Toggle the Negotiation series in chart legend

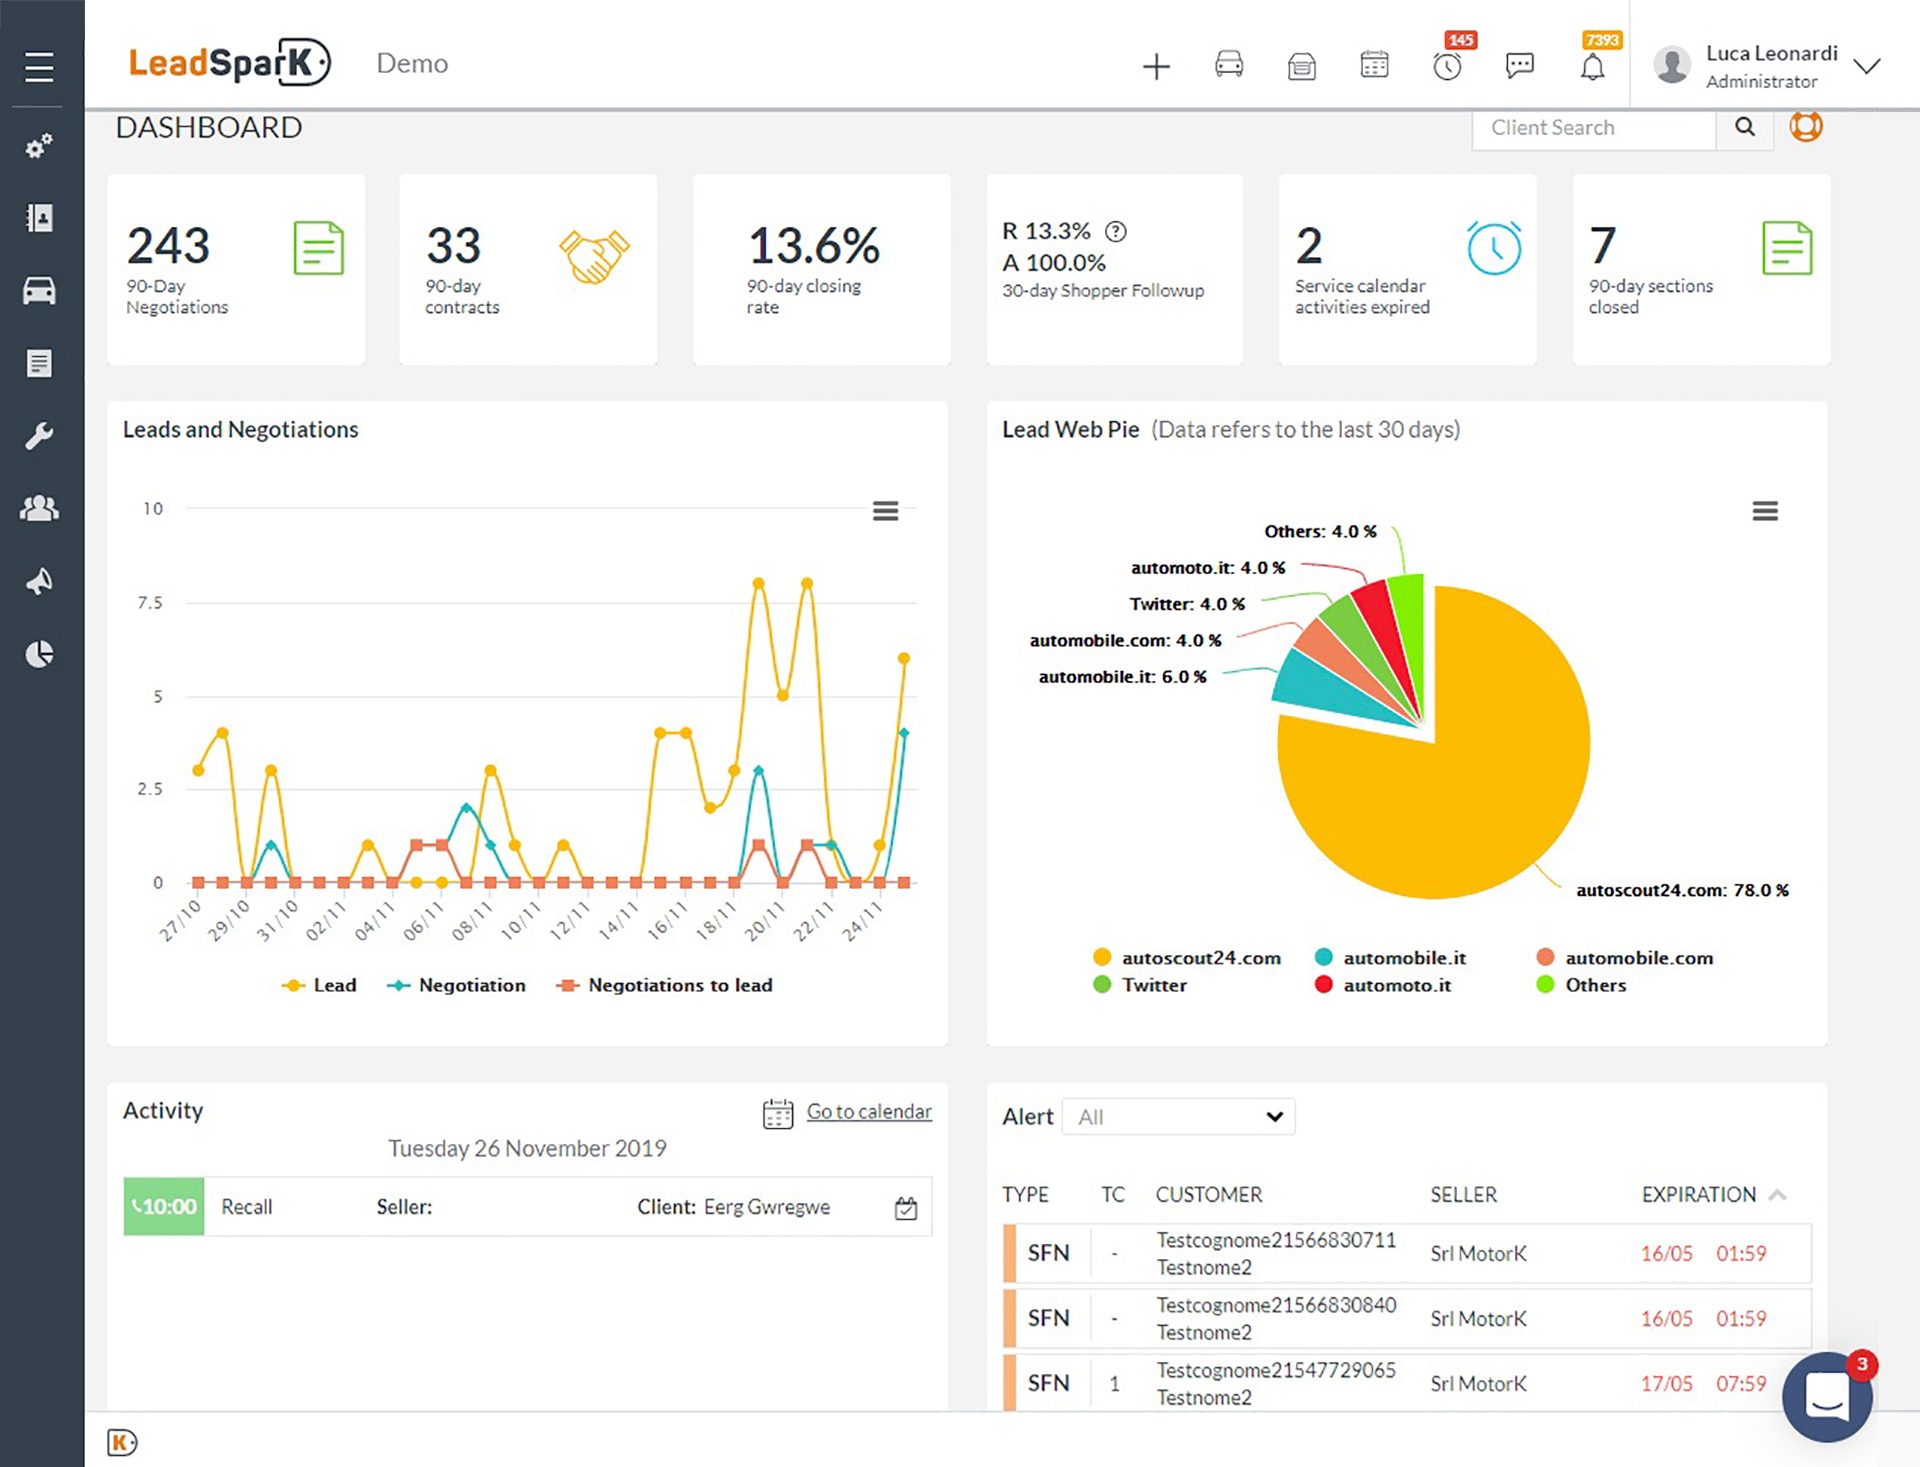point(457,985)
